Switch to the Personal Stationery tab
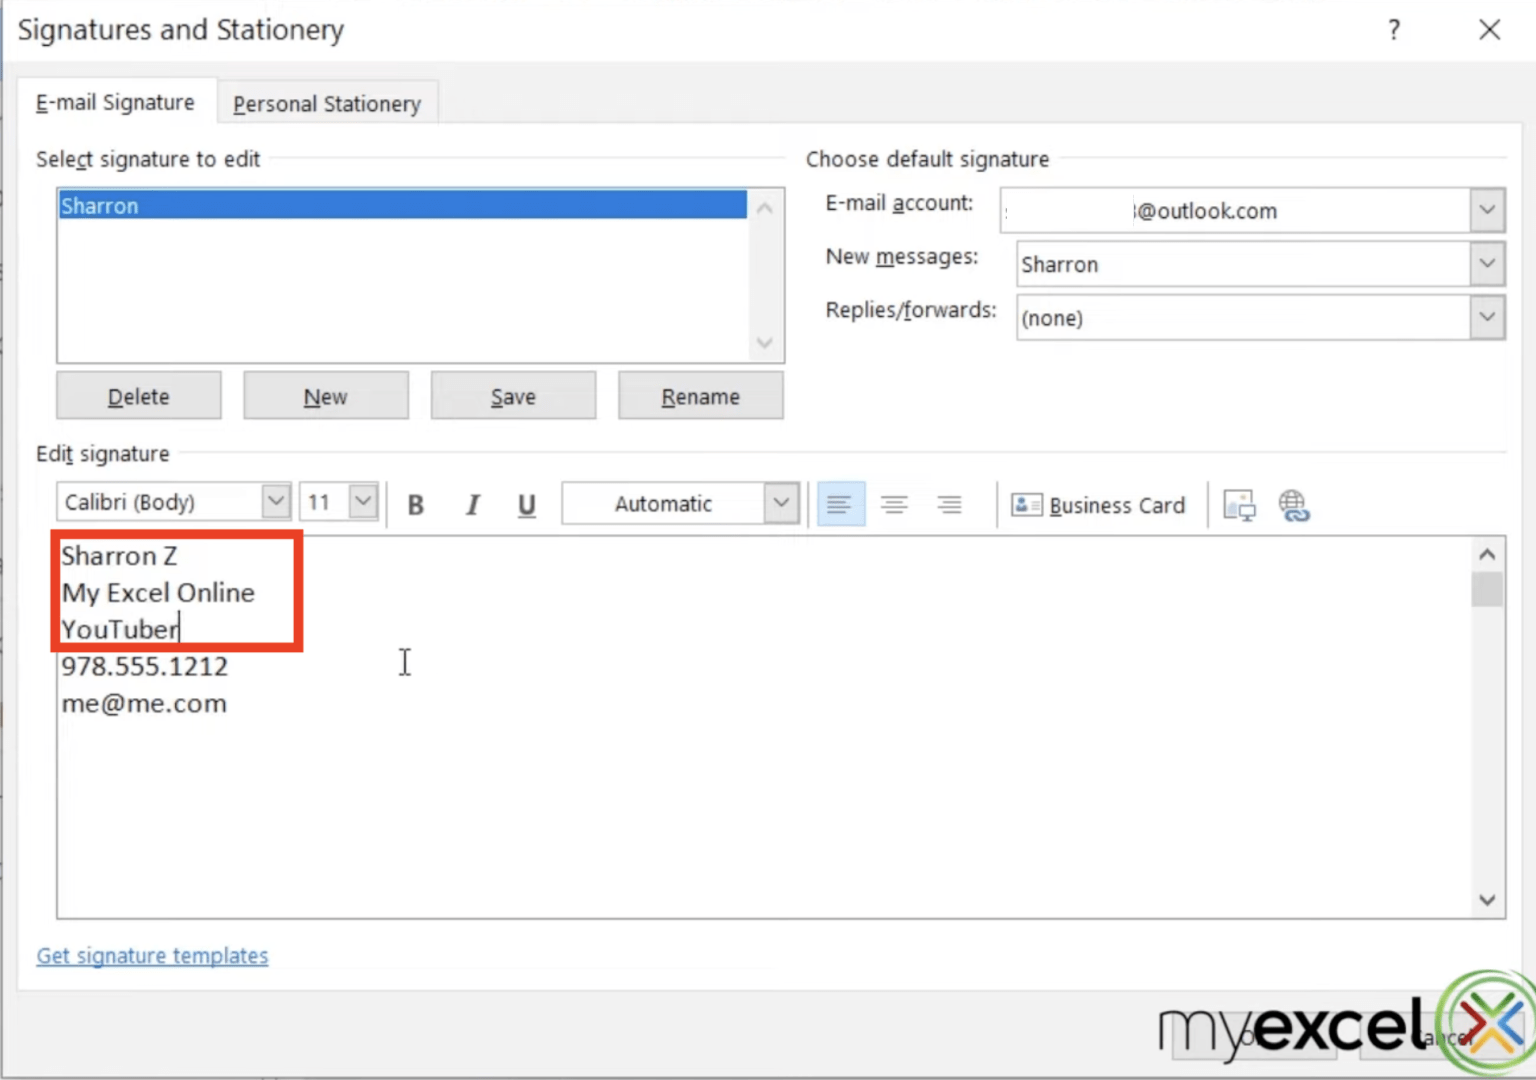Screen dimensions: 1536x1080 point(327,103)
